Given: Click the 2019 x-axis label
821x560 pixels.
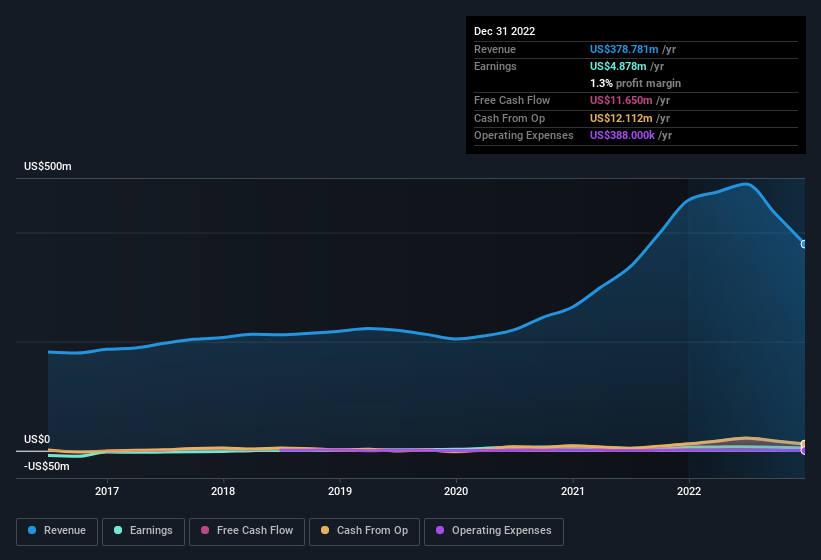Looking at the screenshot, I should pyautogui.click(x=340, y=491).
